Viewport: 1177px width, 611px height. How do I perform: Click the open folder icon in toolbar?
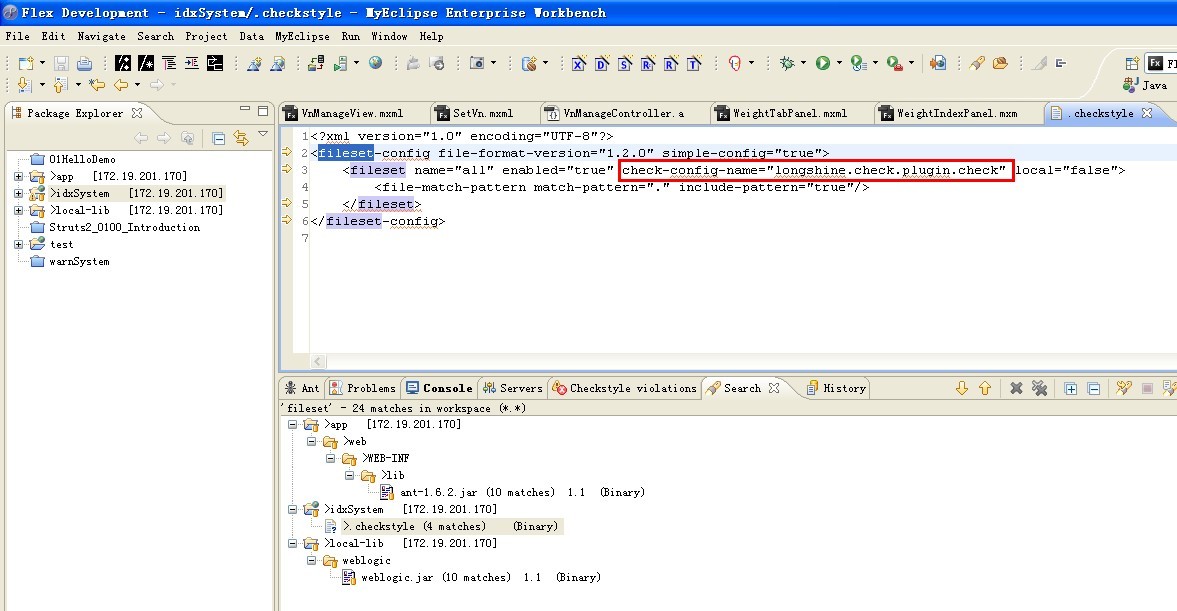[1000, 63]
